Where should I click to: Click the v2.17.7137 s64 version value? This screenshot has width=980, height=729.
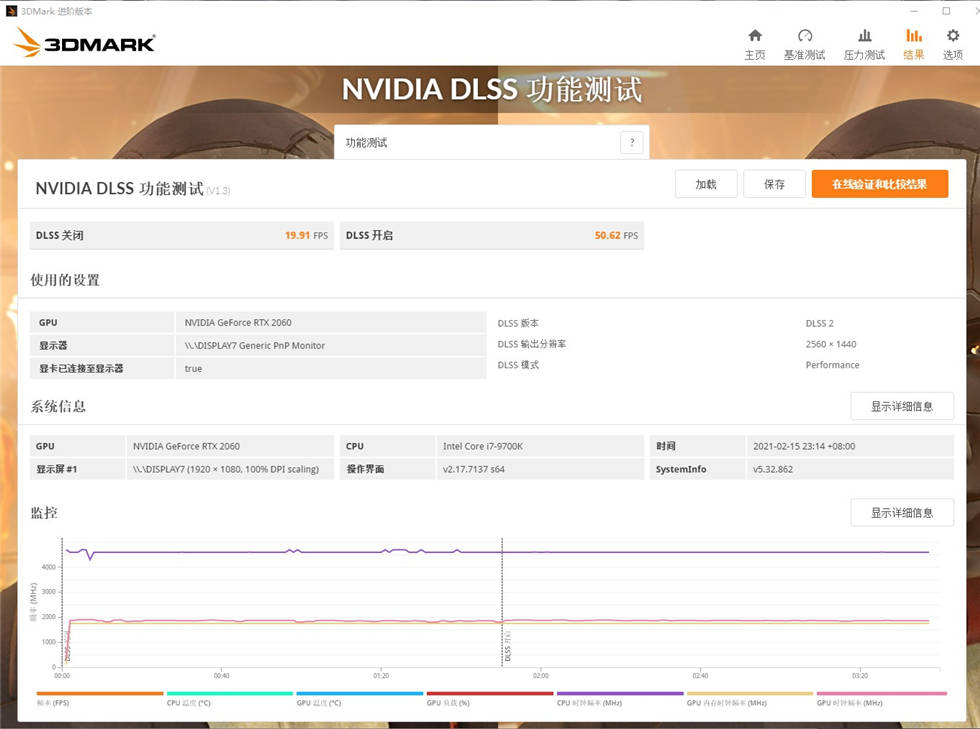tap(473, 470)
